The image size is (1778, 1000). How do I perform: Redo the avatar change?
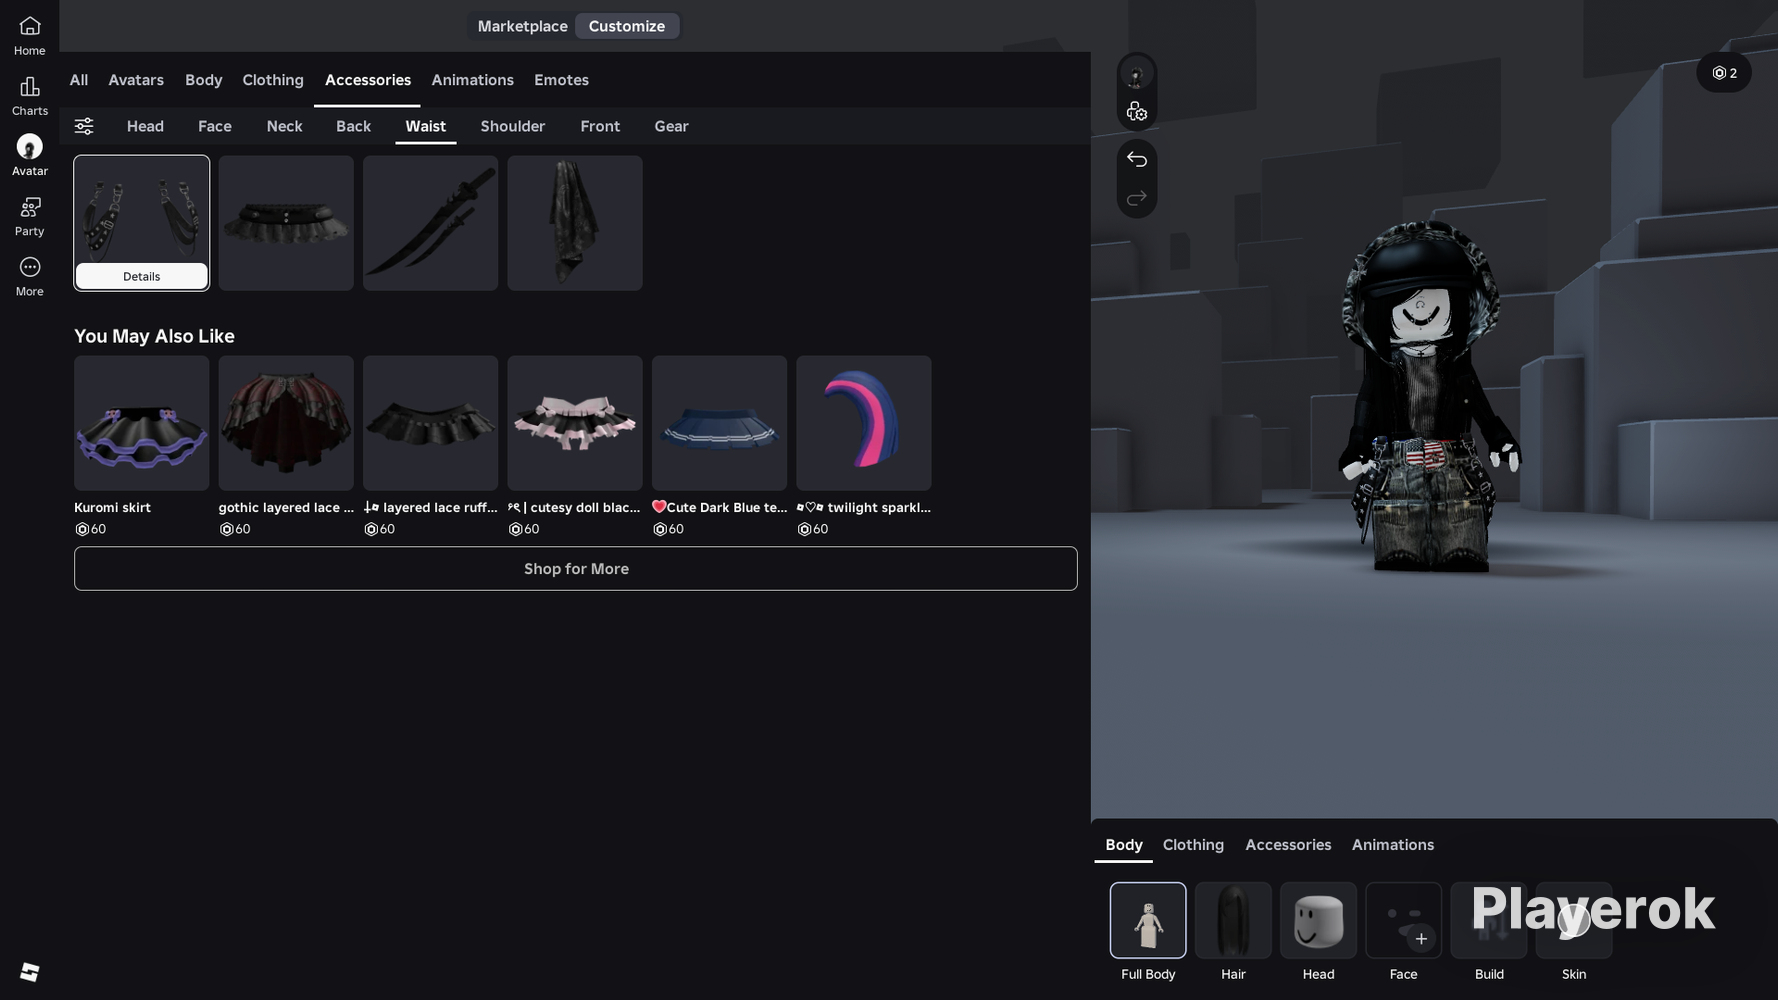pos(1136,198)
